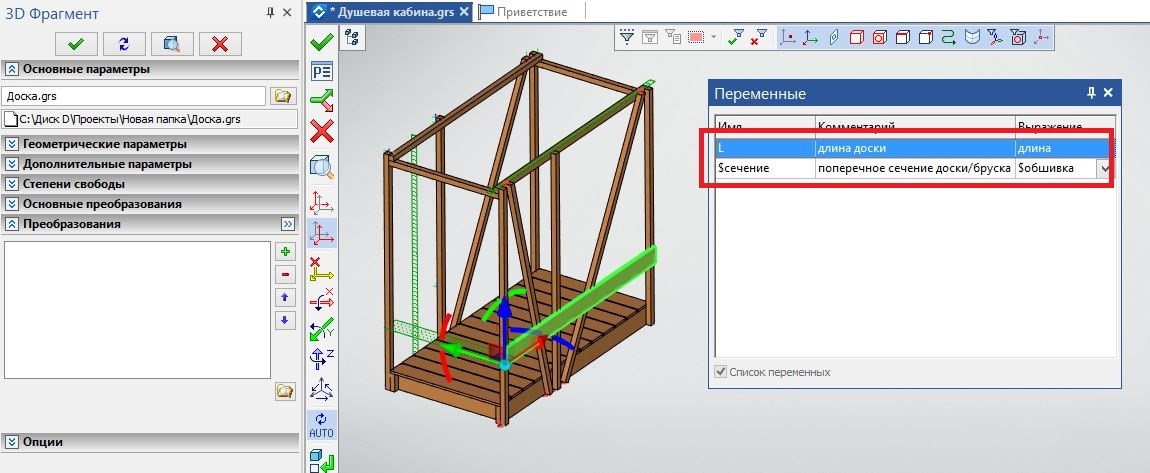This screenshot has height=473, width=1150.
Task: Click the blue refresh arrows button
Action: click(123, 43)
